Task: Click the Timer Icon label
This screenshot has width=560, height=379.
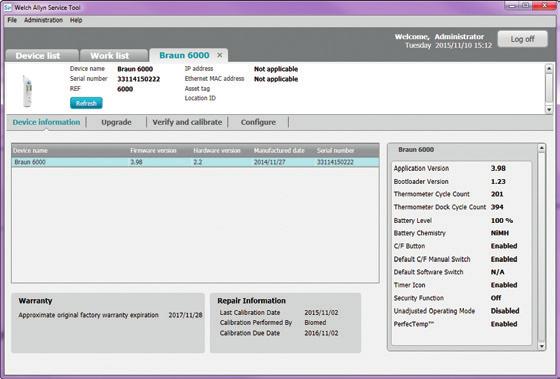Action: (409, 285)
